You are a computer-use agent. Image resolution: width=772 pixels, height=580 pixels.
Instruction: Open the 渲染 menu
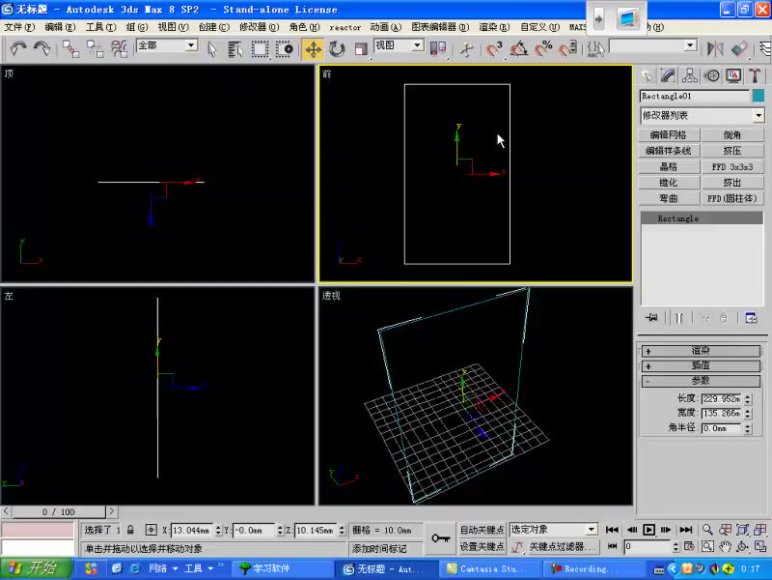pos(494,27)
